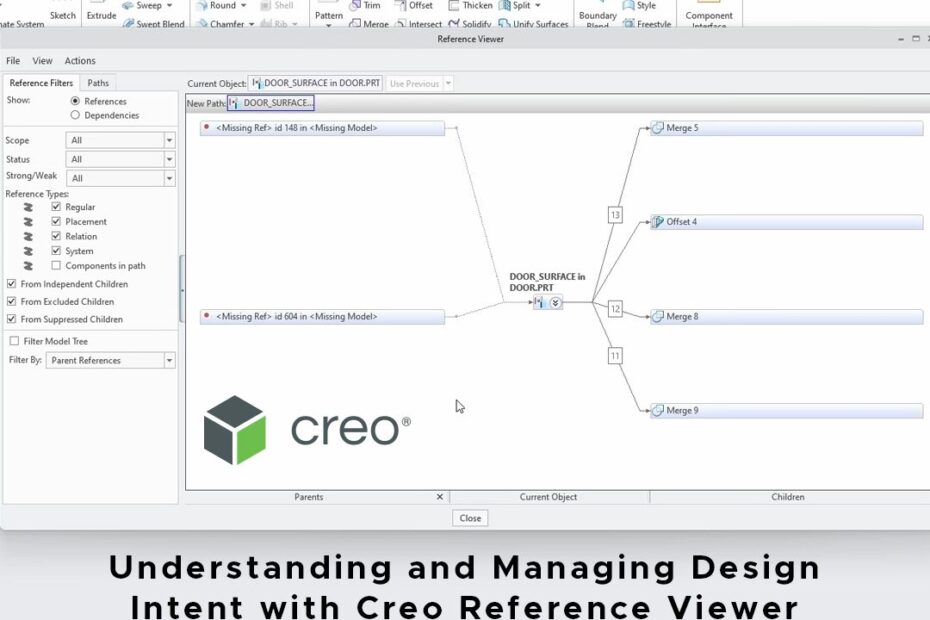The height and width of the screenshot is (620, 930).
Task: Click the New Path DOOR_SURFACE item
Action: point(271,103)
